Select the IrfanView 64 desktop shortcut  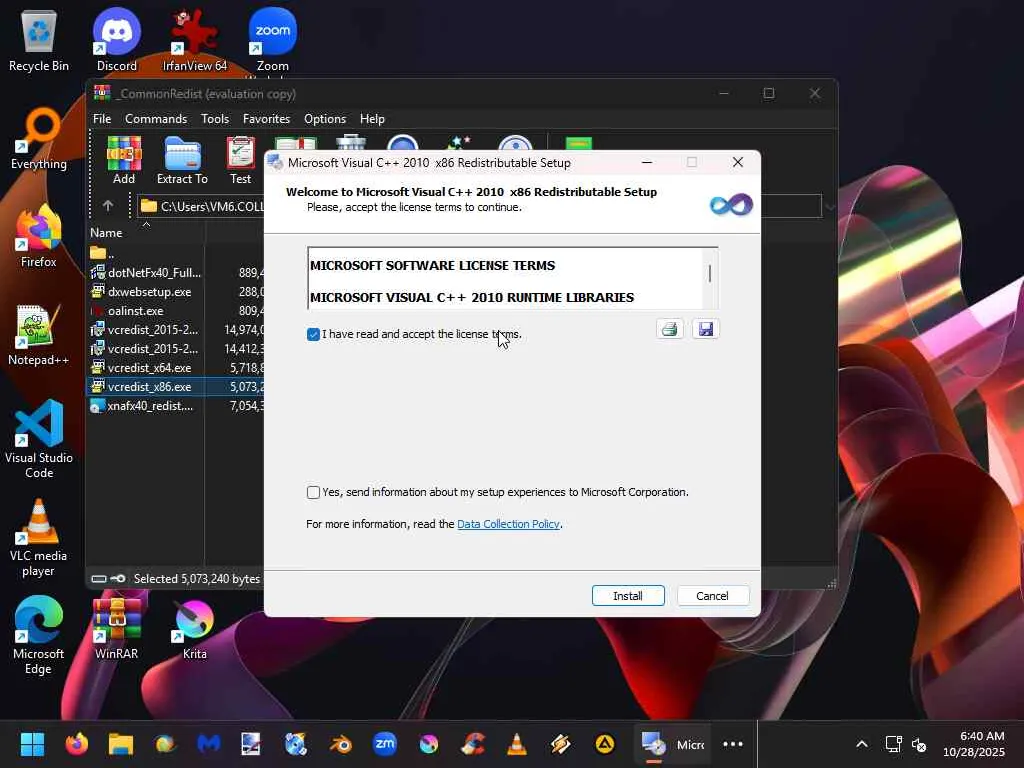(x=195, y=40)
